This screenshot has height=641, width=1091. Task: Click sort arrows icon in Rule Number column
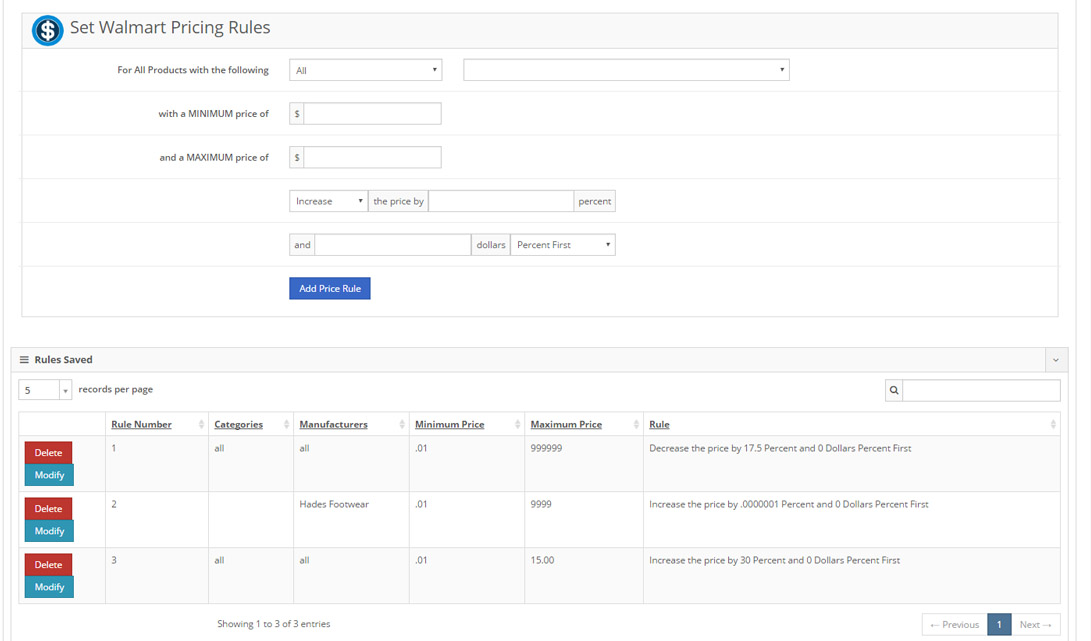[201, 425]
